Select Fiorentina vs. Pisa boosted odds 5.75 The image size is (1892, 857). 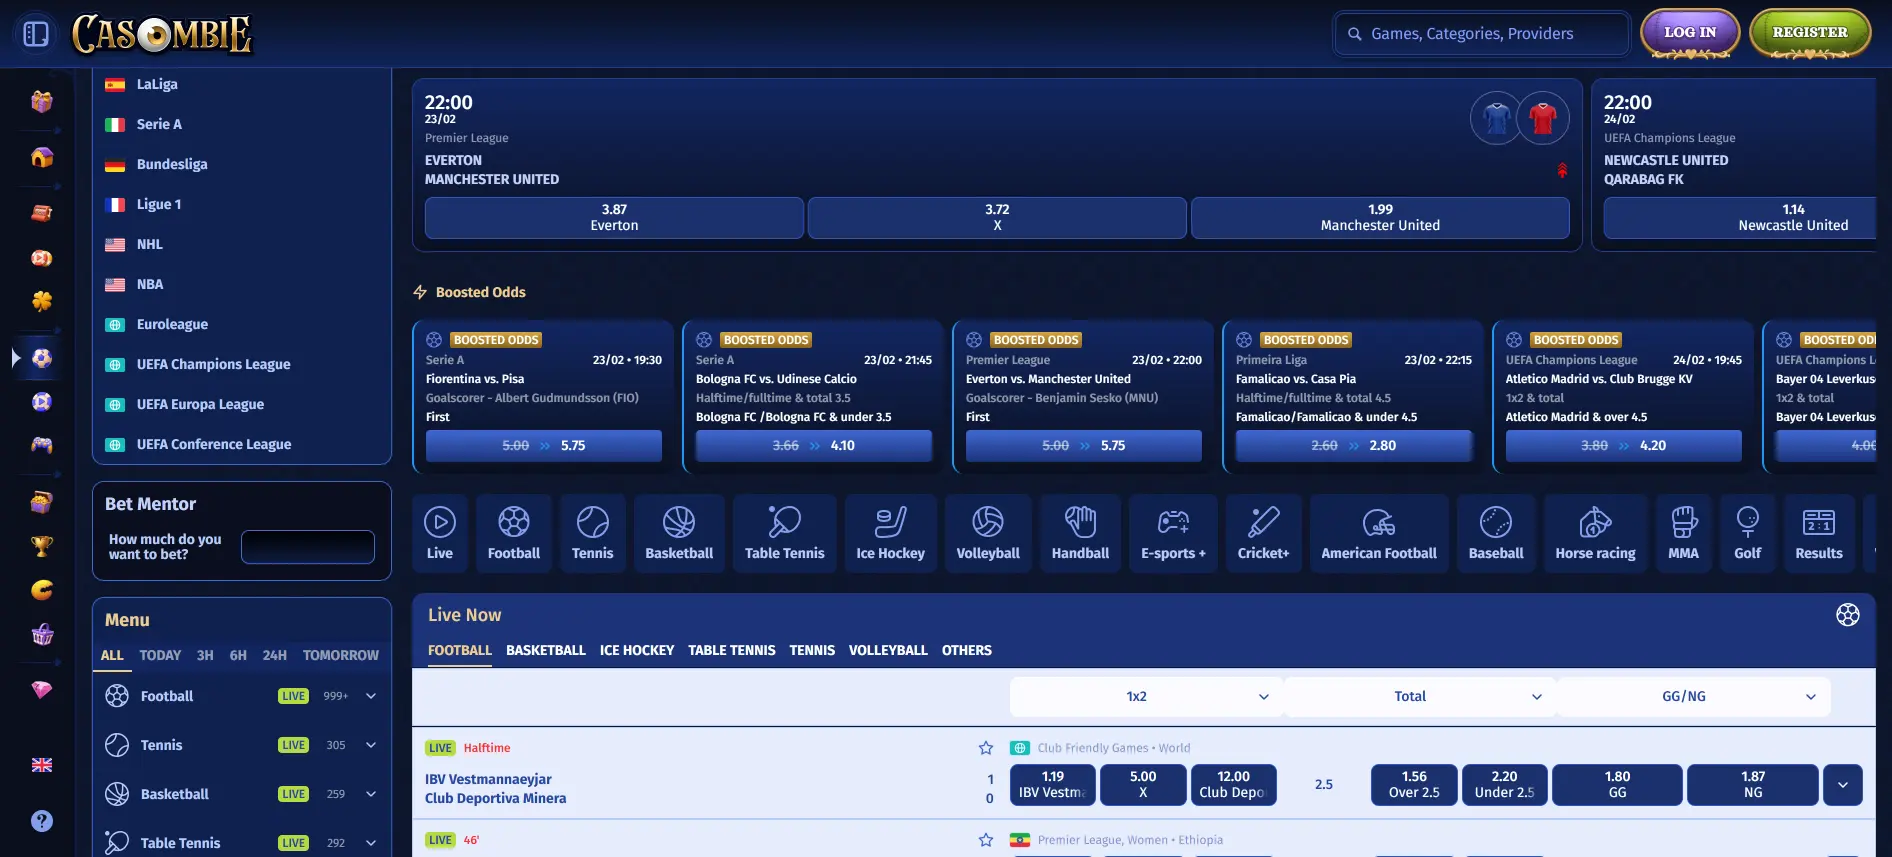[x=544, y=446]
